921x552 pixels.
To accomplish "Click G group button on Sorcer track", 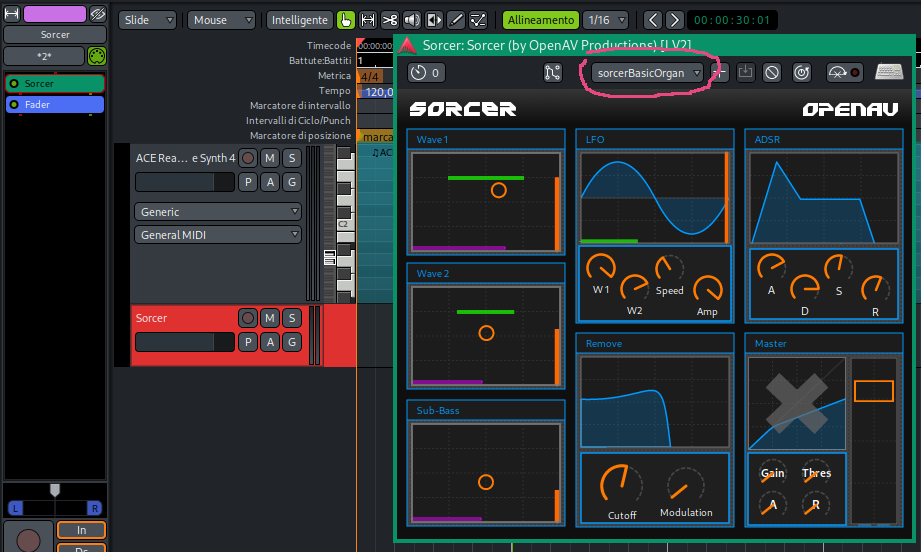I will 292,342.
